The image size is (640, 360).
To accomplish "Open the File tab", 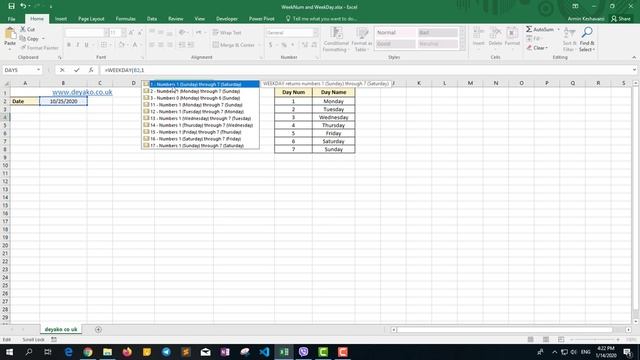I will click(11, 19).
